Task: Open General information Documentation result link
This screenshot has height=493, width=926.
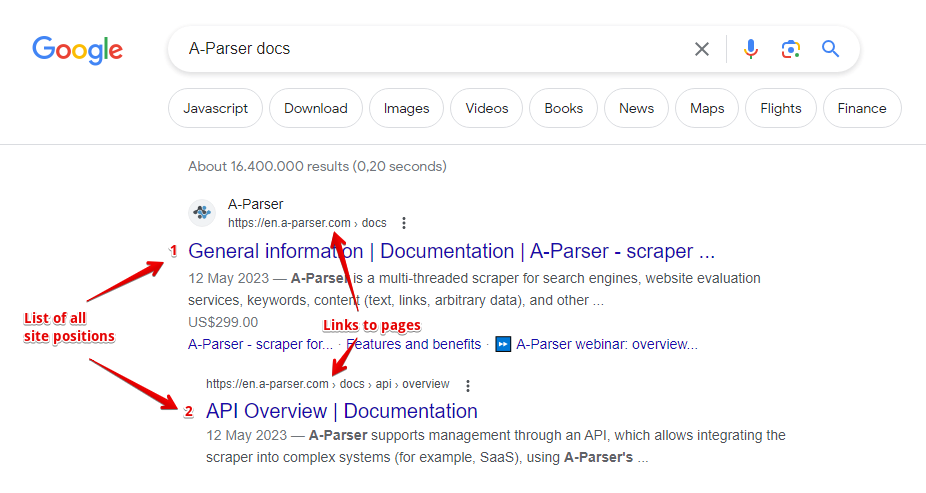Action: pos(451,251)
